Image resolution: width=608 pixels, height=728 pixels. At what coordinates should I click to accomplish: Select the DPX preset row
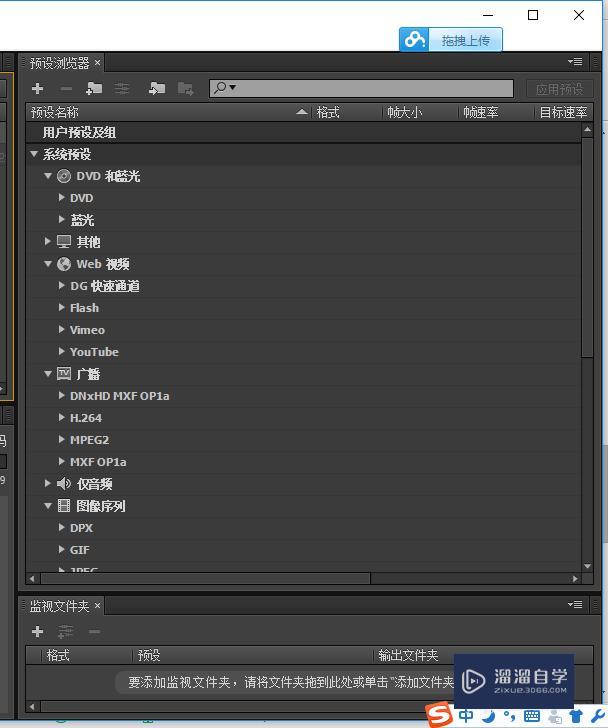(304, 528)
